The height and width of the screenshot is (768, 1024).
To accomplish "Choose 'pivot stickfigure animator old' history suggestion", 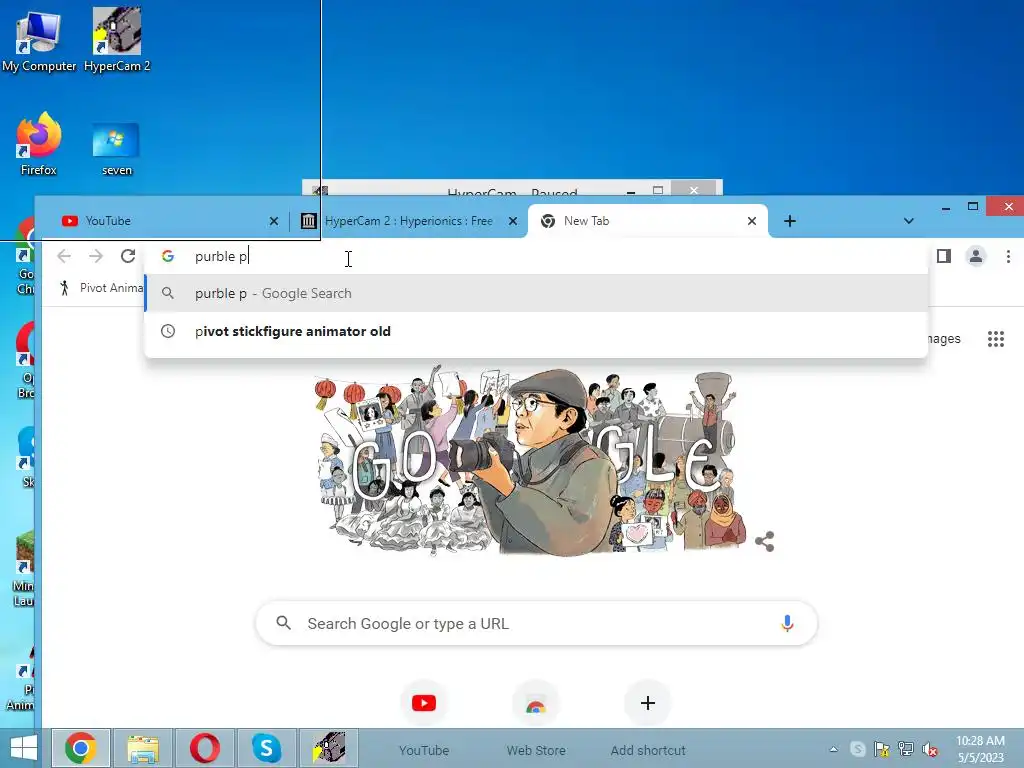I will [x=536, y=331].
